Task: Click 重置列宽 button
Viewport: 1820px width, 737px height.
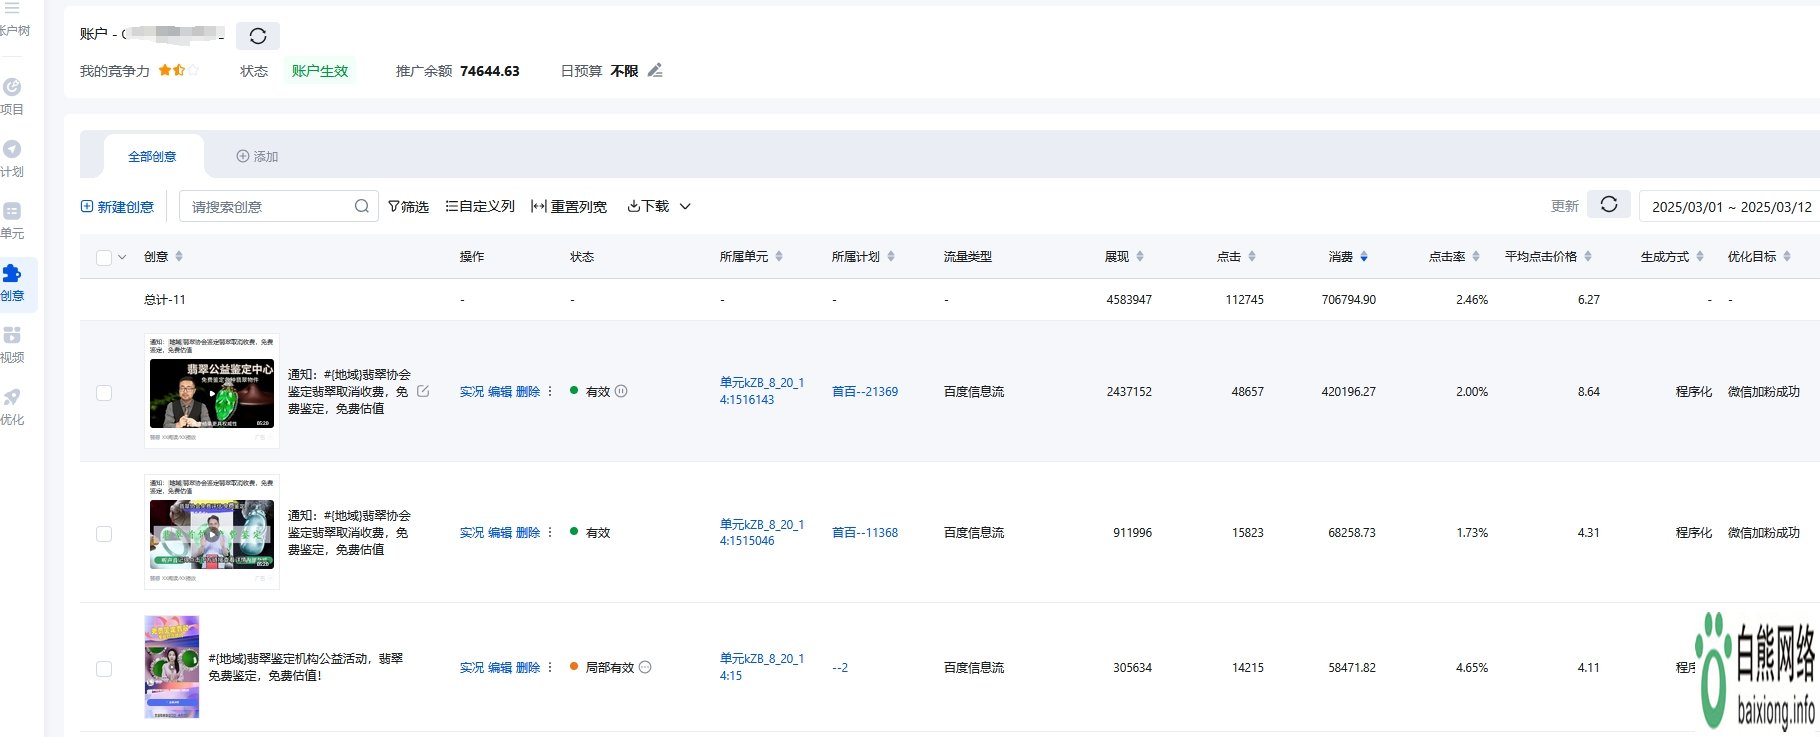Action: point(569,206)
